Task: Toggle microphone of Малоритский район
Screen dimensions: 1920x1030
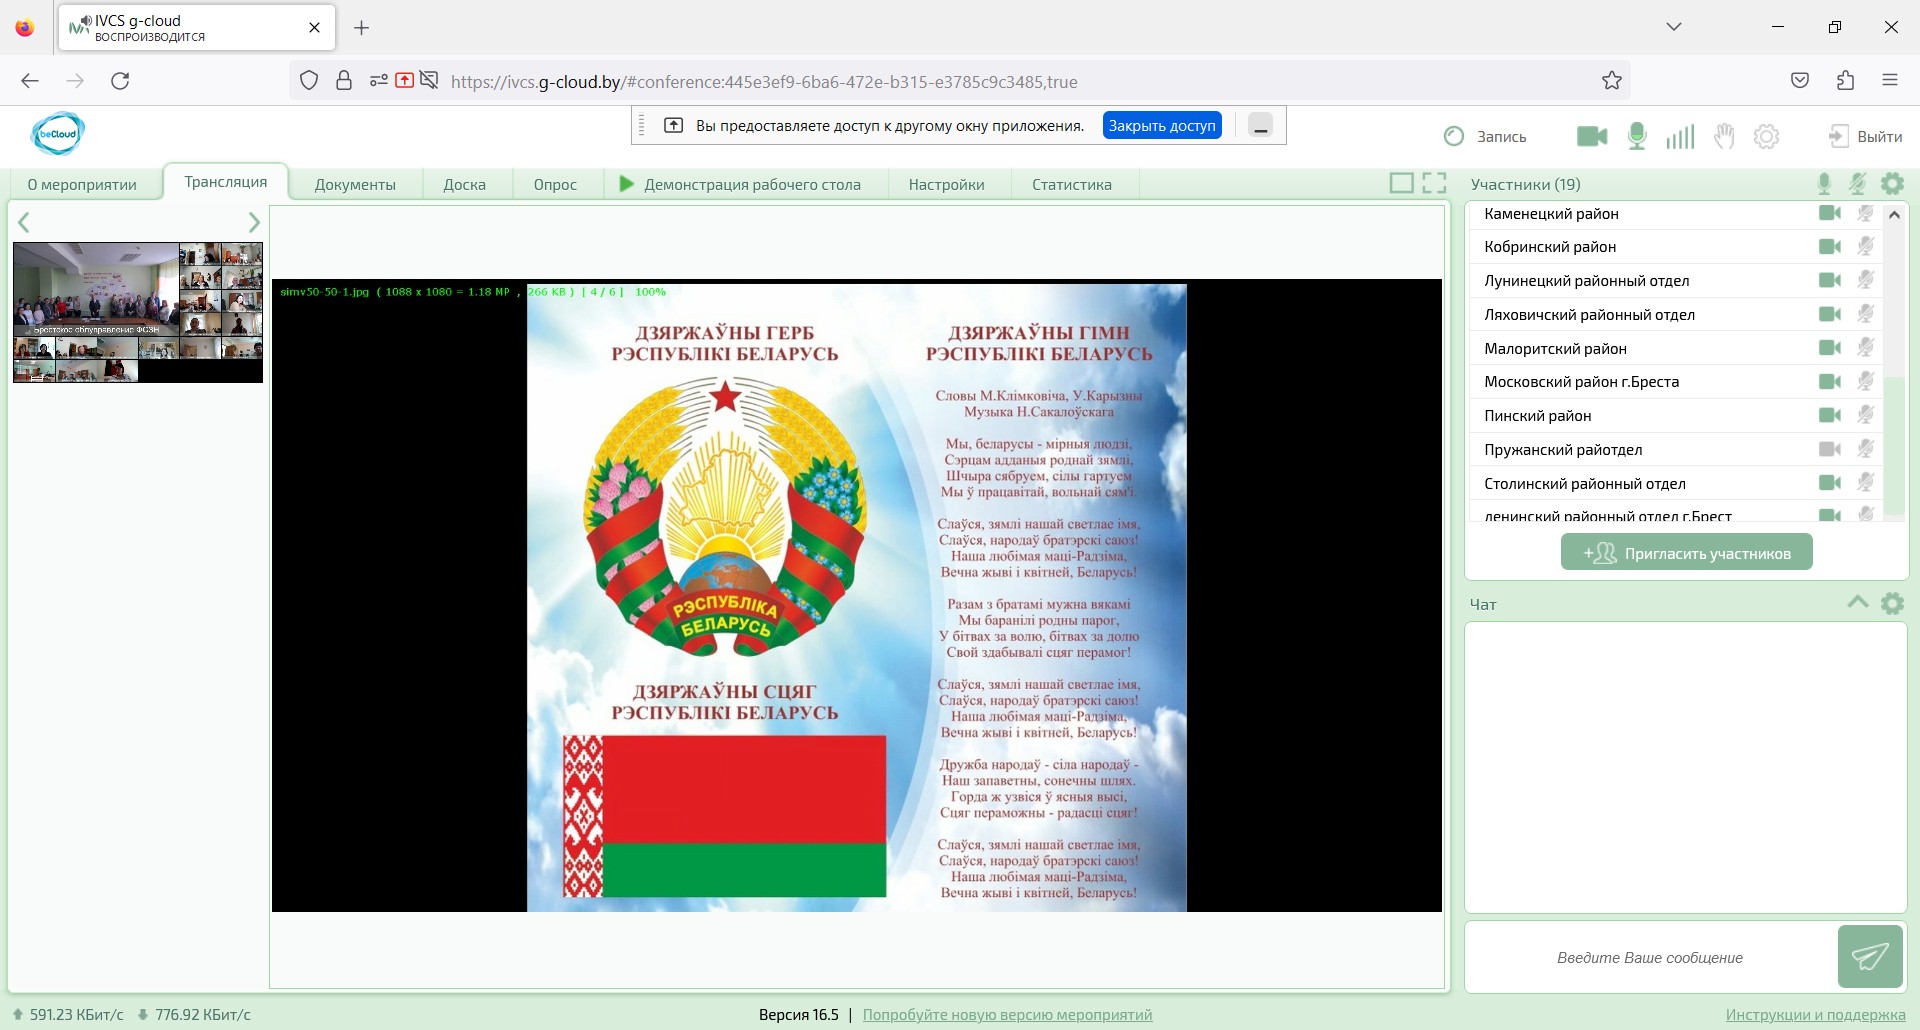Action: point(1866,348)
